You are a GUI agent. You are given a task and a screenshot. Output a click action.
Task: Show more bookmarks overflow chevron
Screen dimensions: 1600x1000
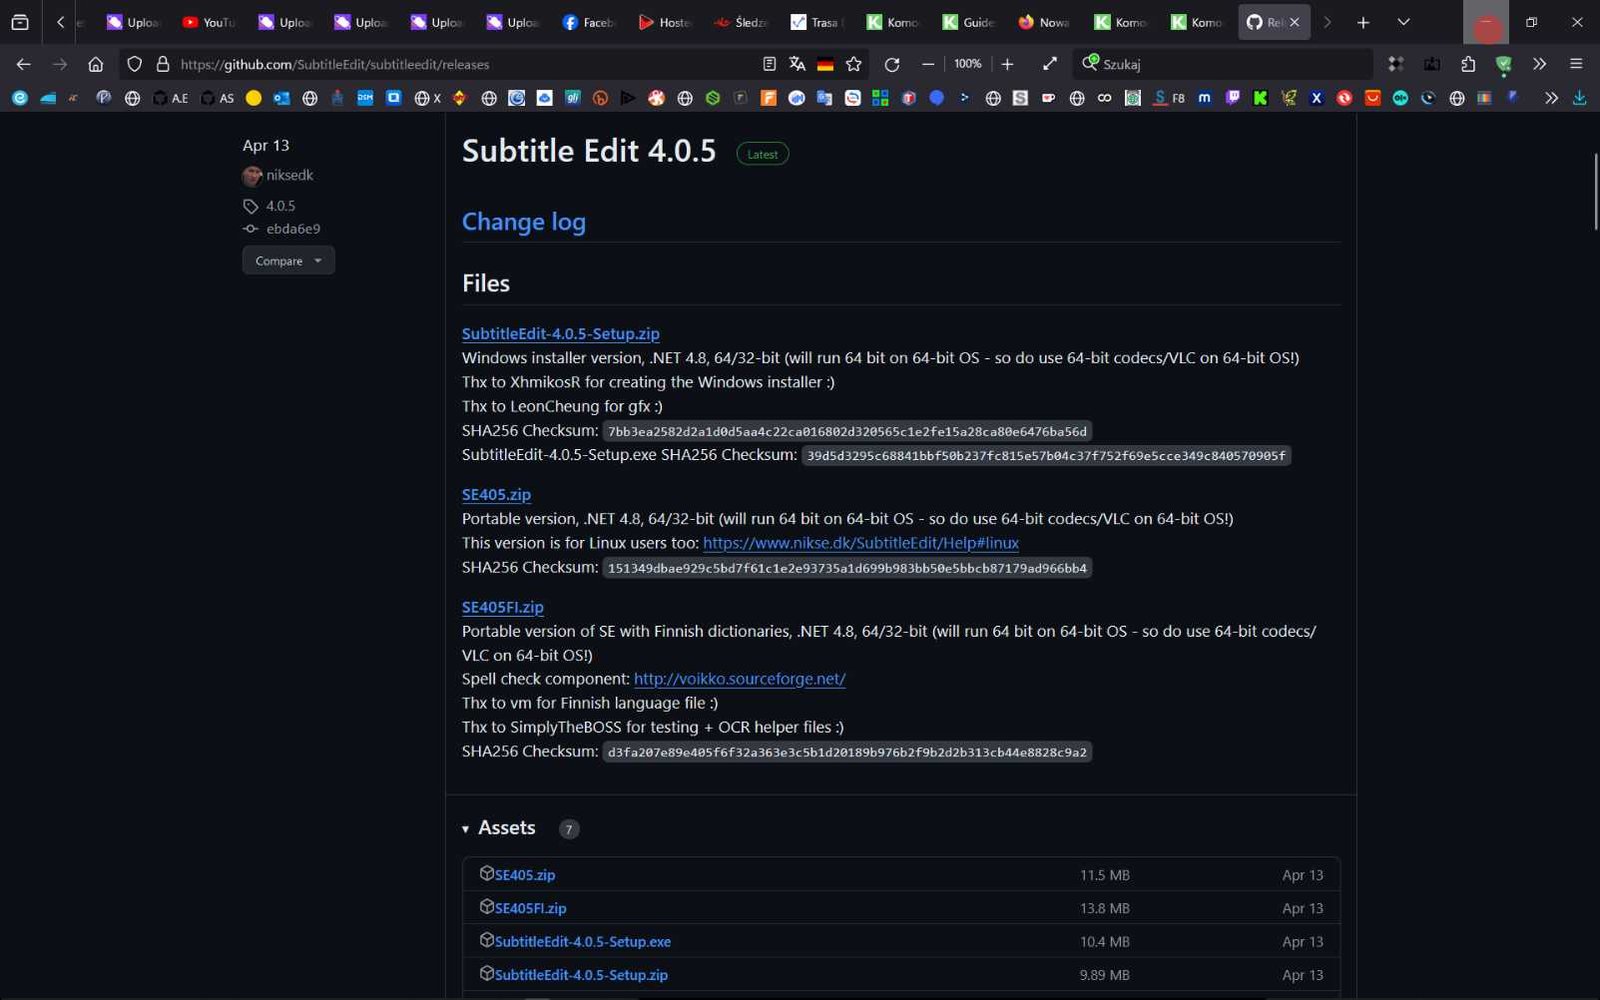coord(1551,98)
